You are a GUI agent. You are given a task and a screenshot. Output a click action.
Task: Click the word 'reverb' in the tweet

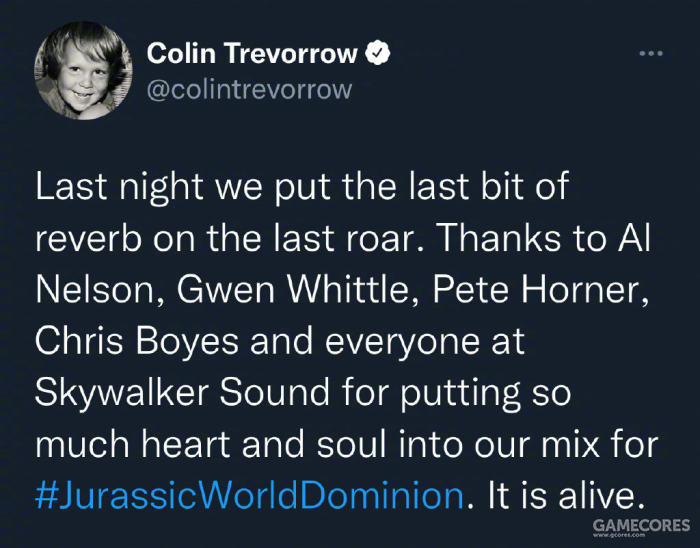88,237
